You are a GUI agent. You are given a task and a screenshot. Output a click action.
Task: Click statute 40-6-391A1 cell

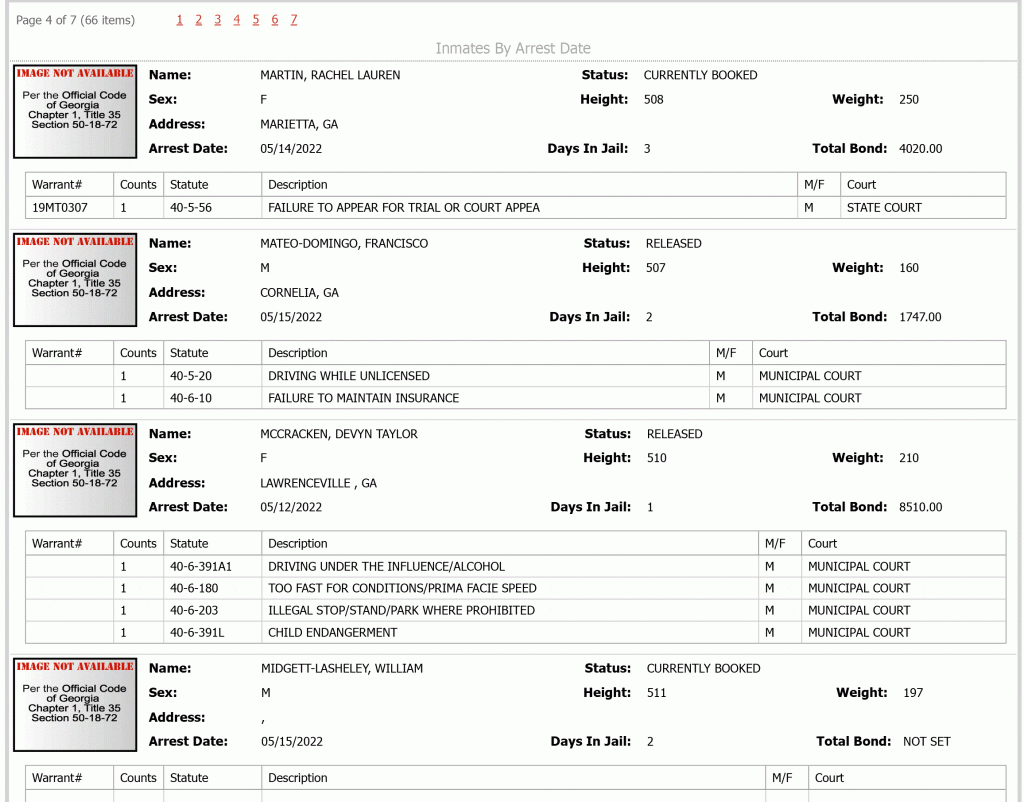click(212, 566)
